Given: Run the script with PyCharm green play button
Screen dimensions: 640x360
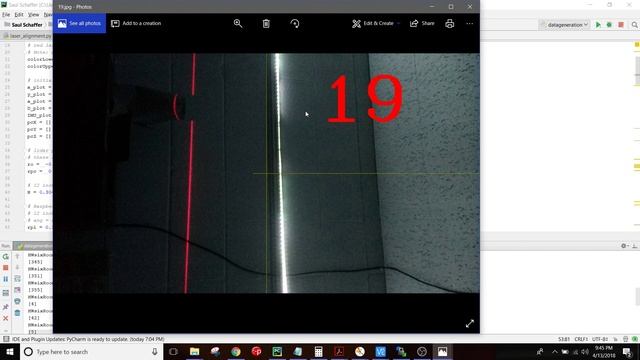Looking at the screenshot, I should pos(598,24).
